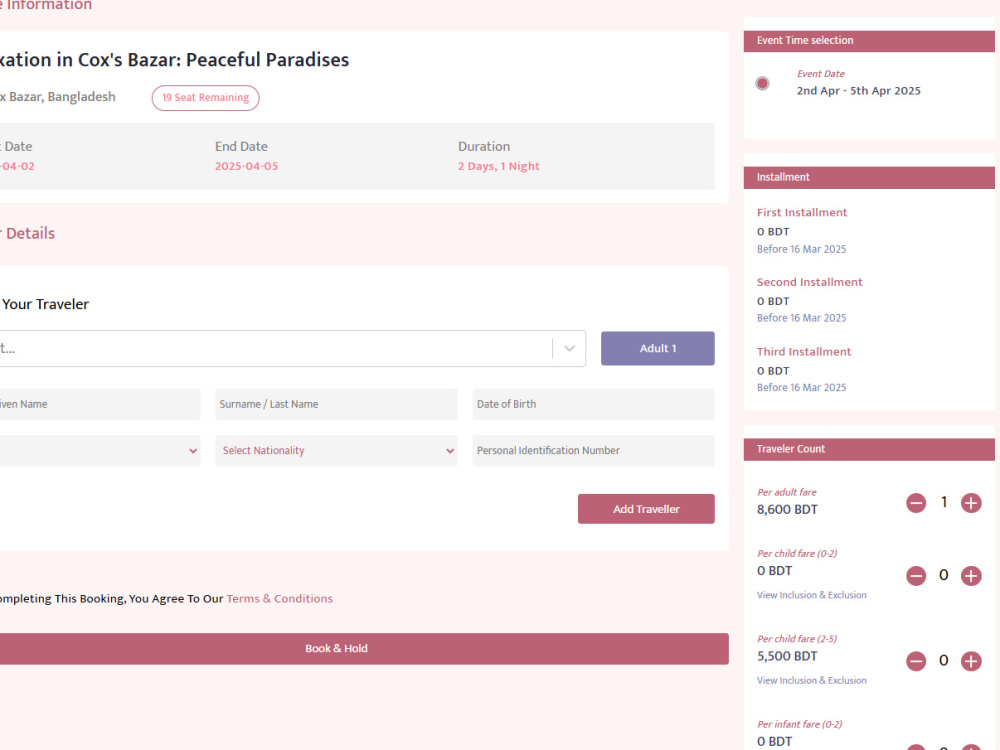1000x750 pixels.
Task: Focus the Given Name field
Action: (99, 404)
